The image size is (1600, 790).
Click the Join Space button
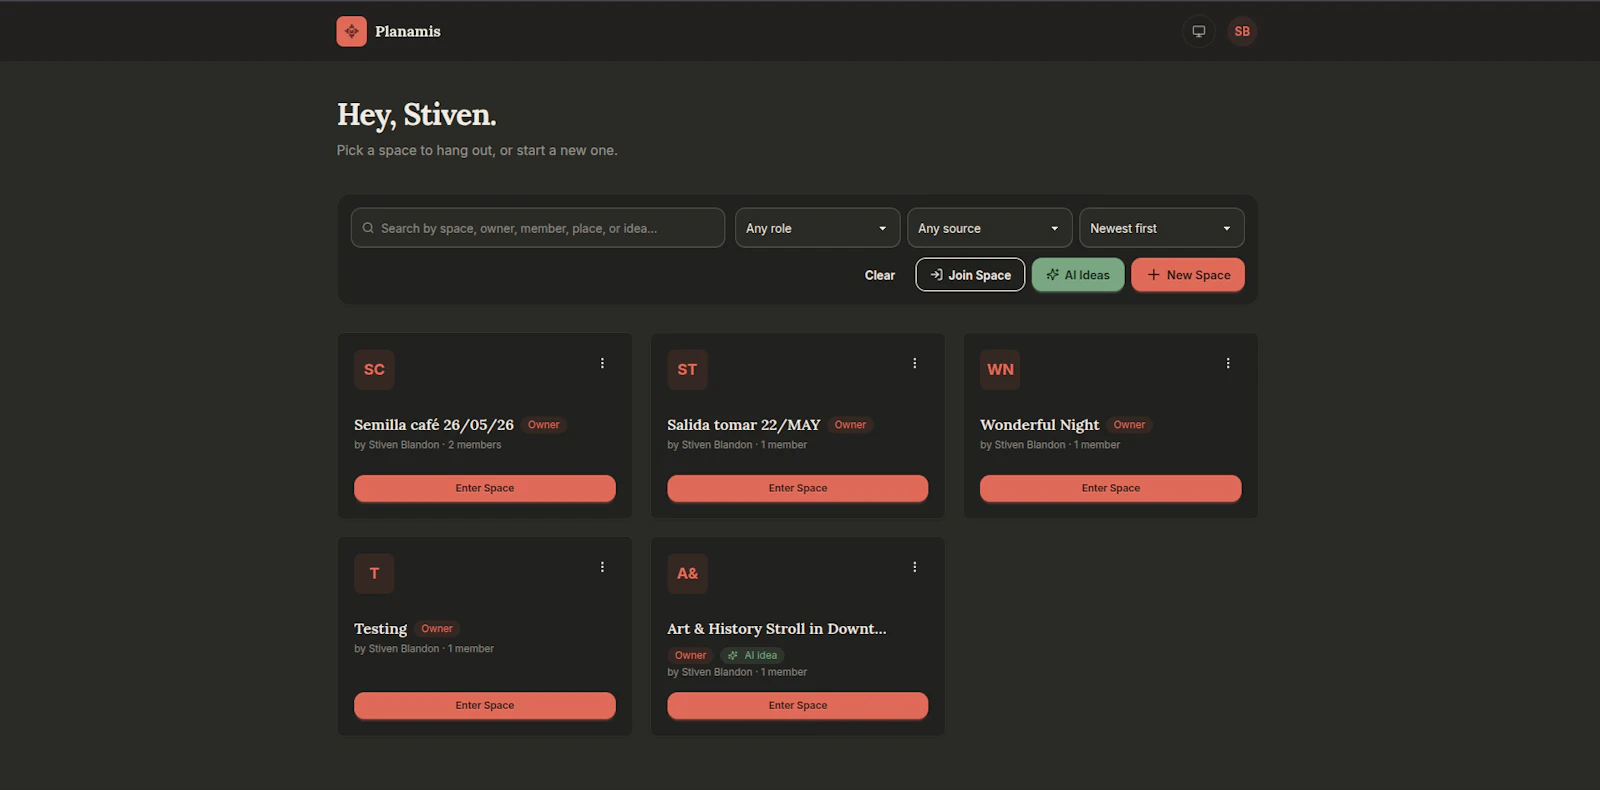point(970,275)
